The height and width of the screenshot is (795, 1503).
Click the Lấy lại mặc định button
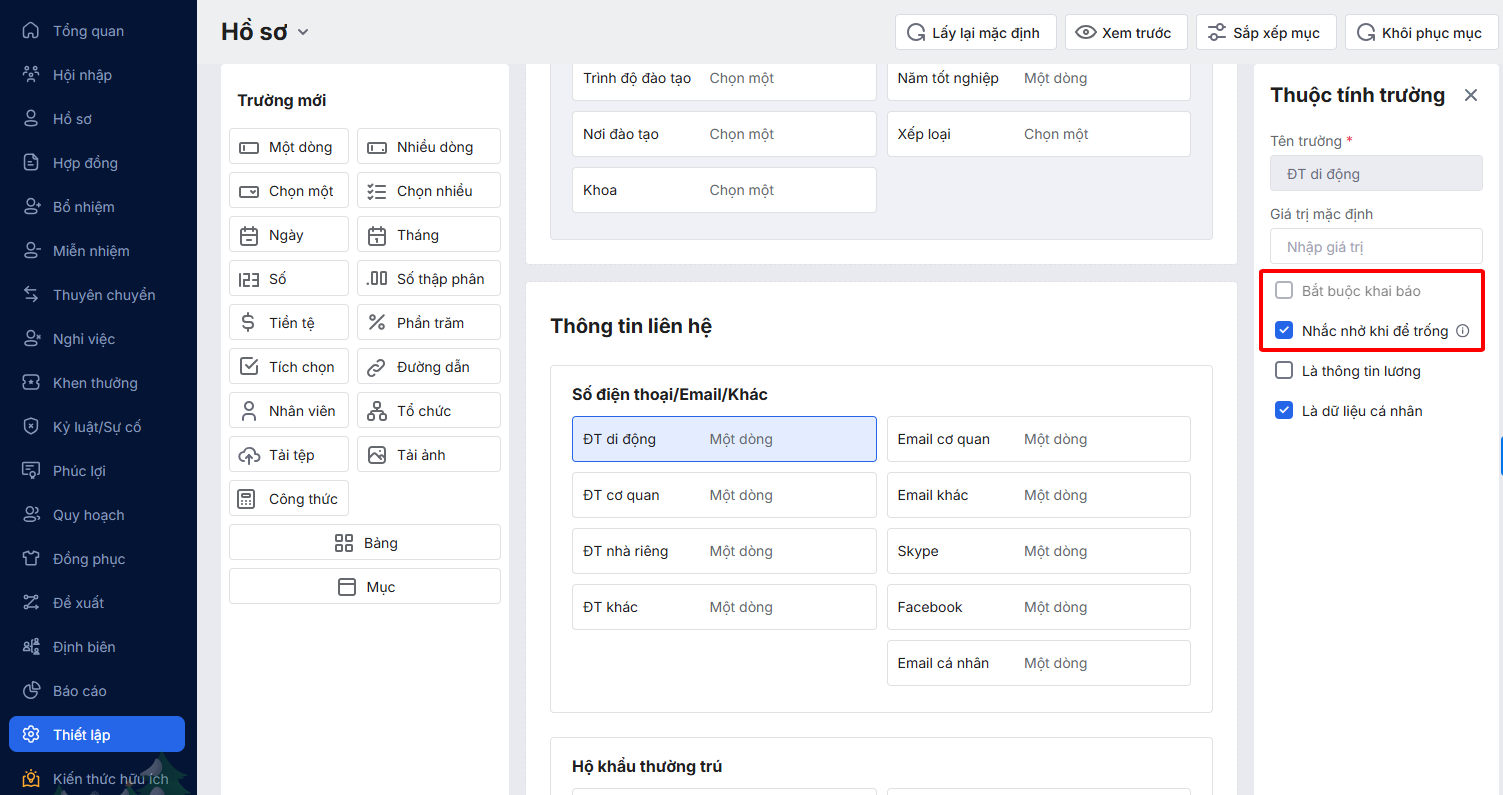pos(973,33)
